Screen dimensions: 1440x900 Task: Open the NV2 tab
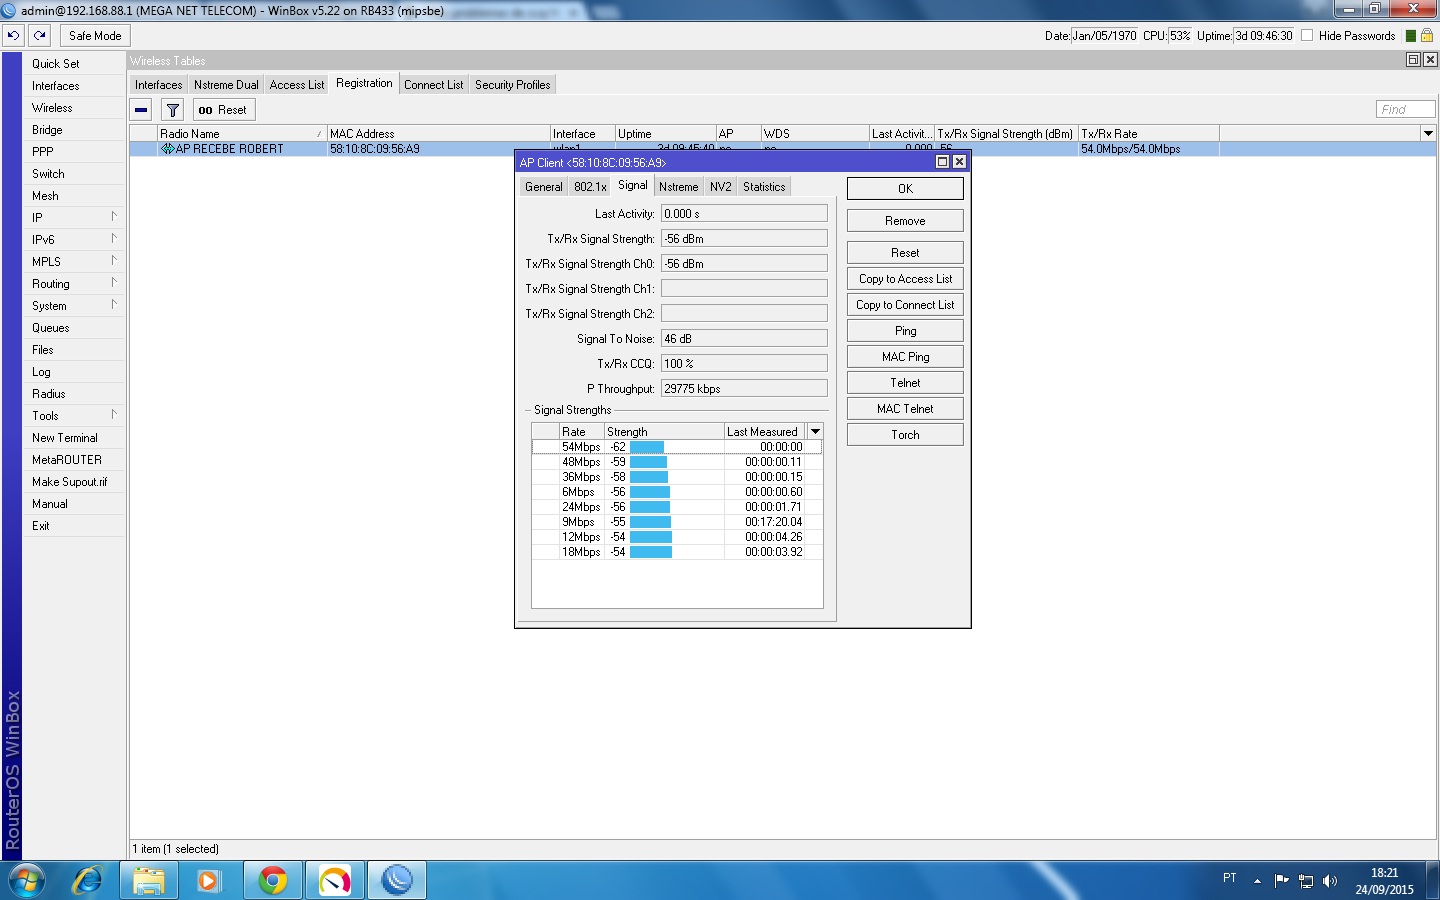click(720, 187)
